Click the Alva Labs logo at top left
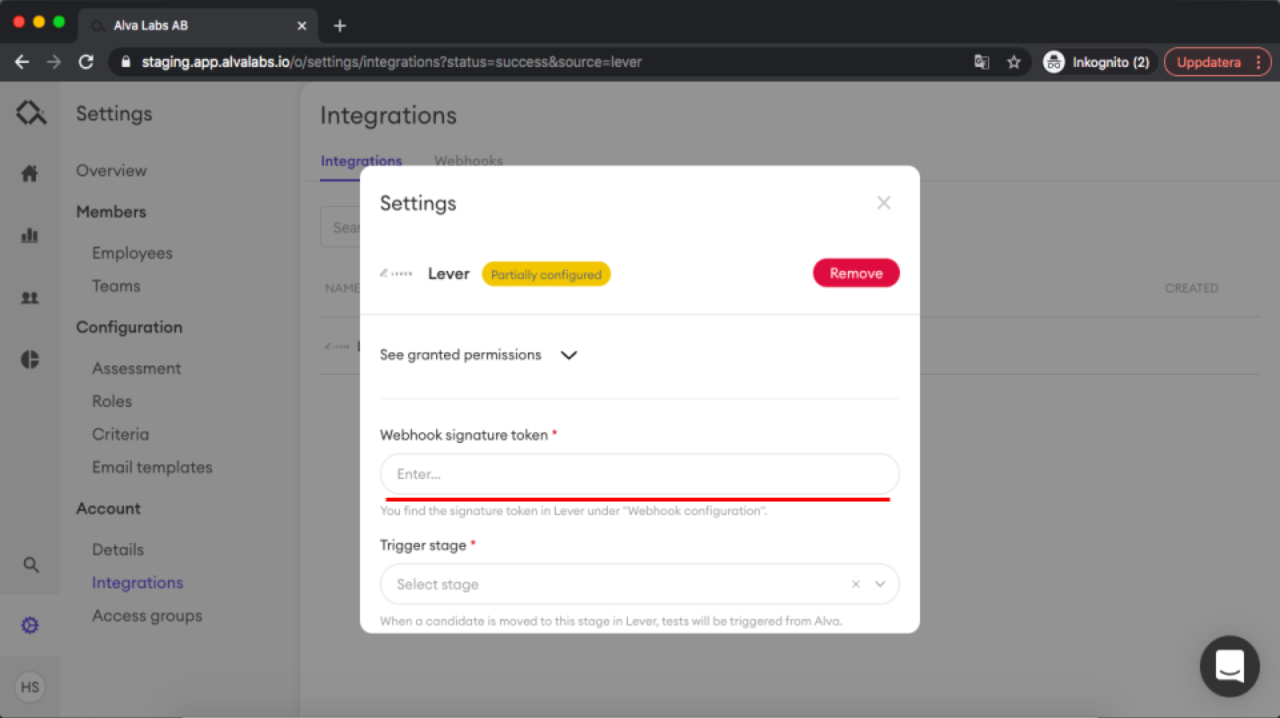The height and width of the screenshot is (718, 1280). click(x=29, y=112)
